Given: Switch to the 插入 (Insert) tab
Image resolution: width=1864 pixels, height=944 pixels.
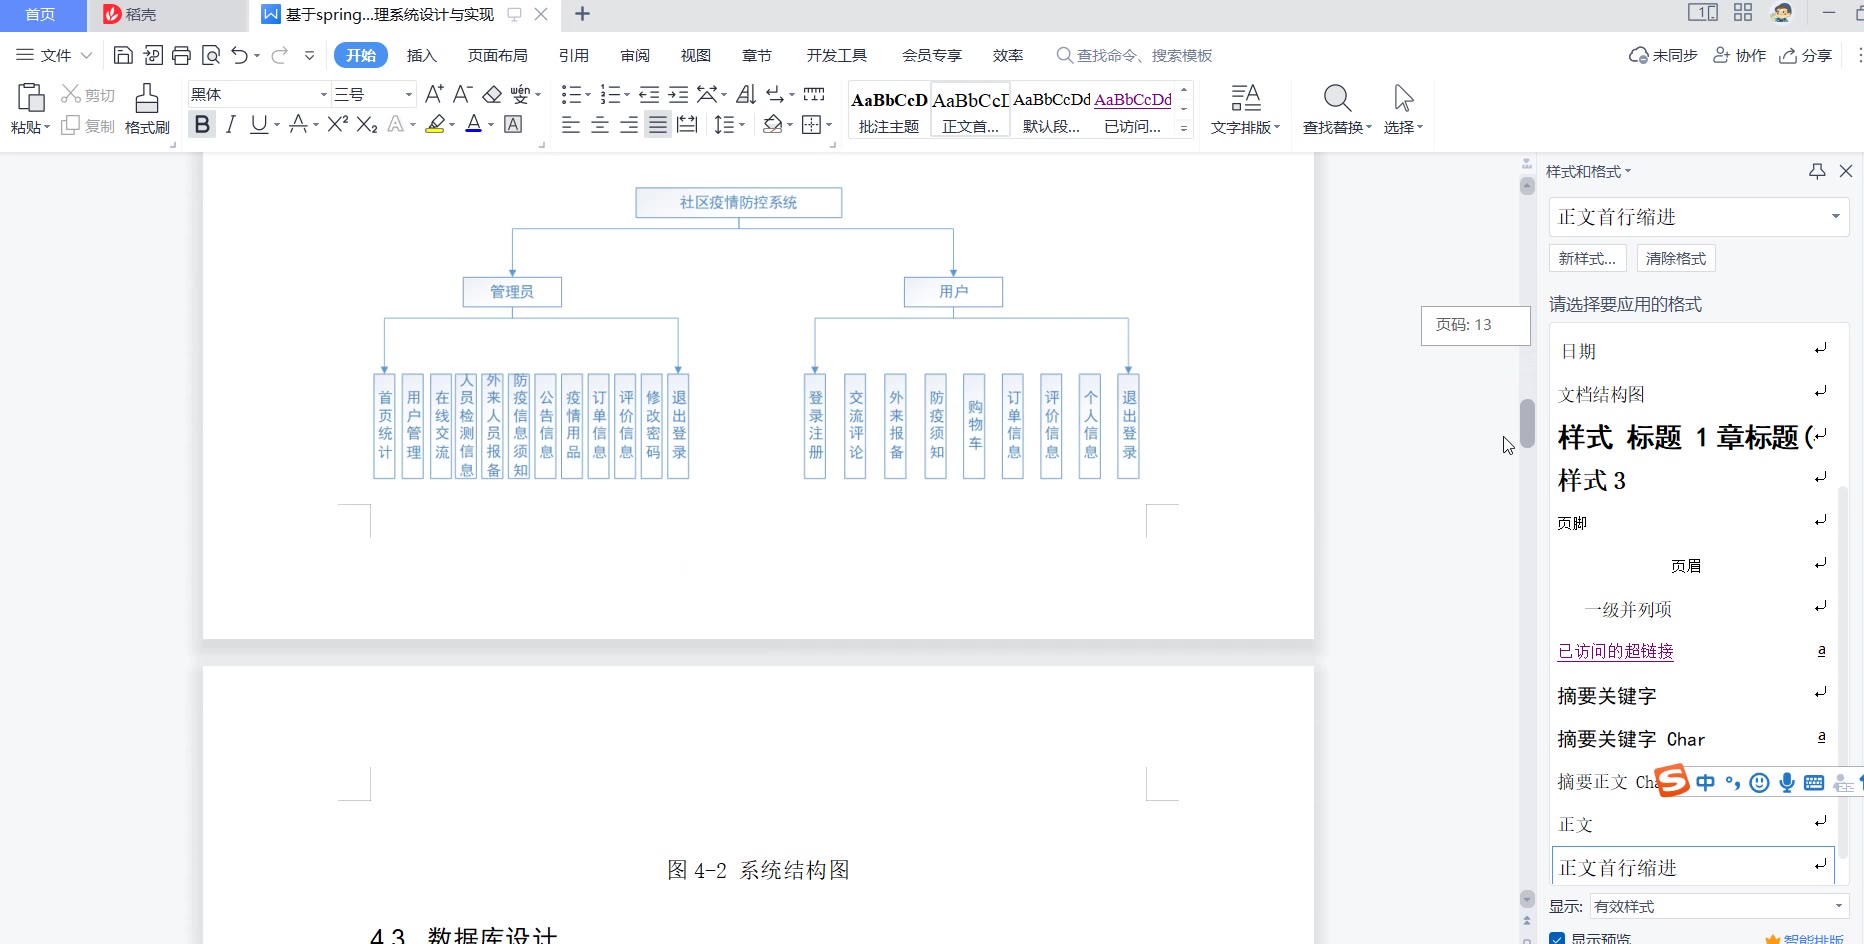Looking at the screenshot, I should click(x=422, y=55).
